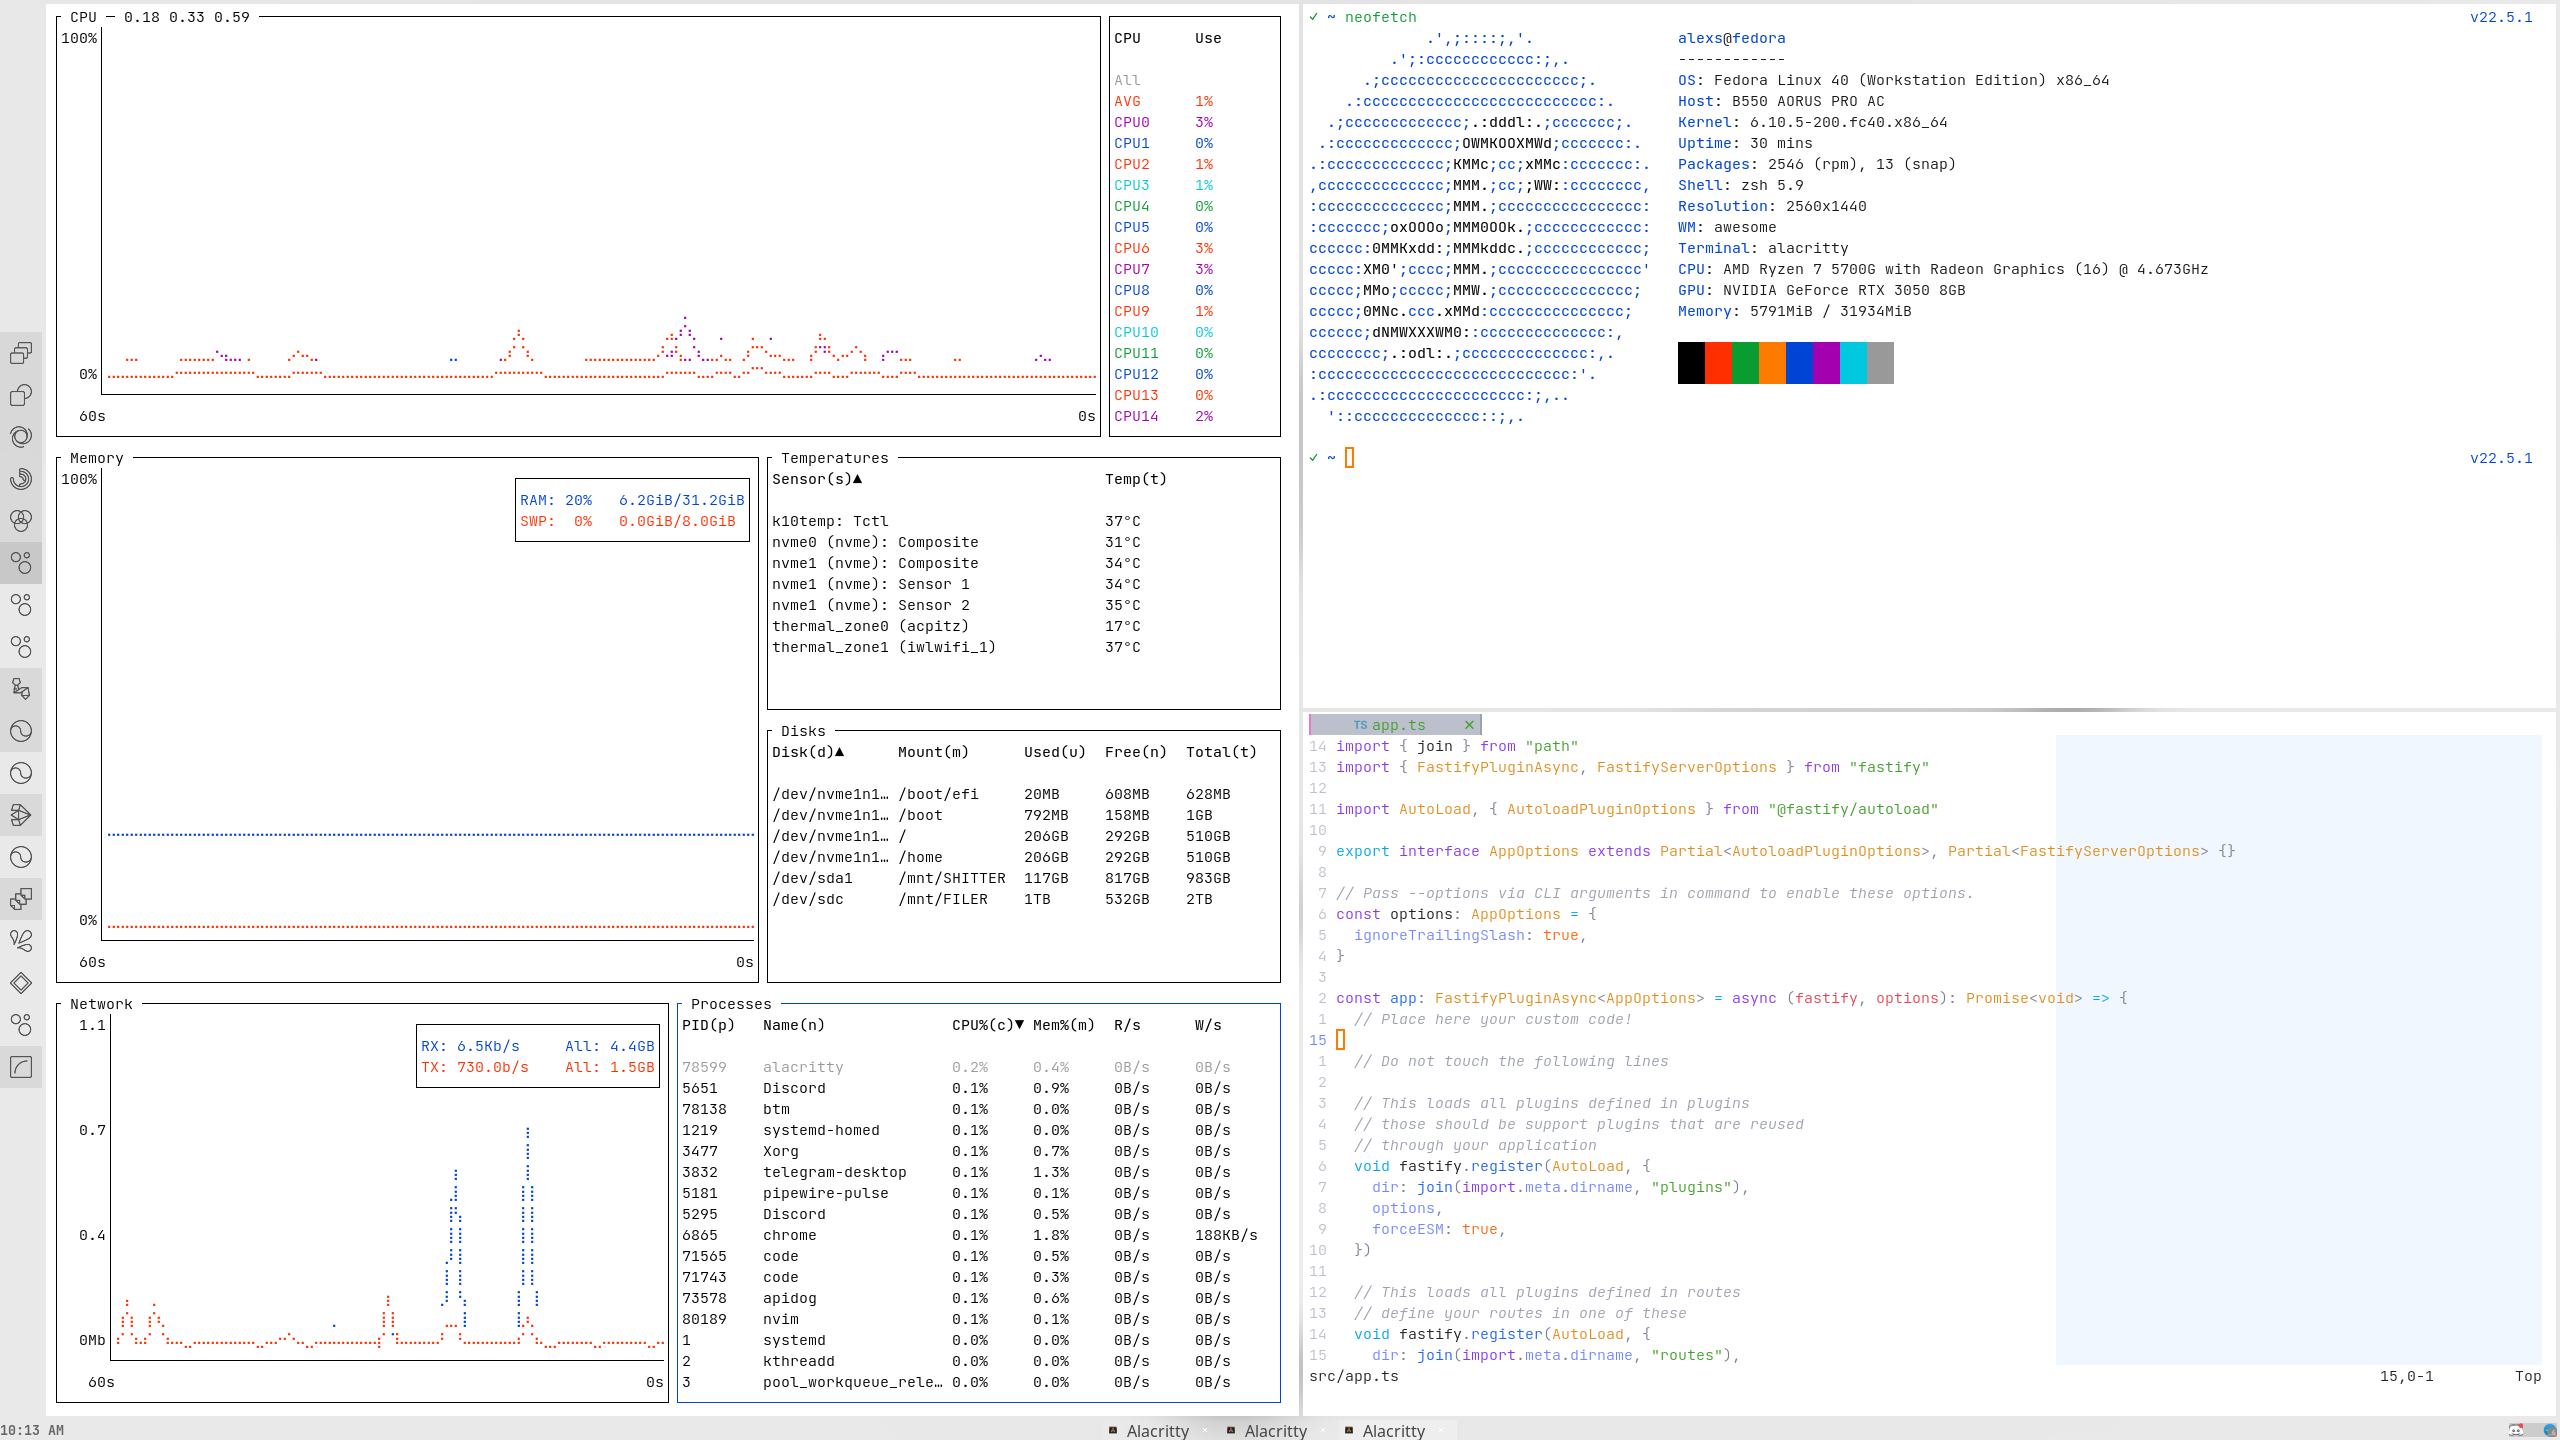2560x1440 pixels.
Task: Switch to the app.ts editor tab
Action: tap(1397, 725)
